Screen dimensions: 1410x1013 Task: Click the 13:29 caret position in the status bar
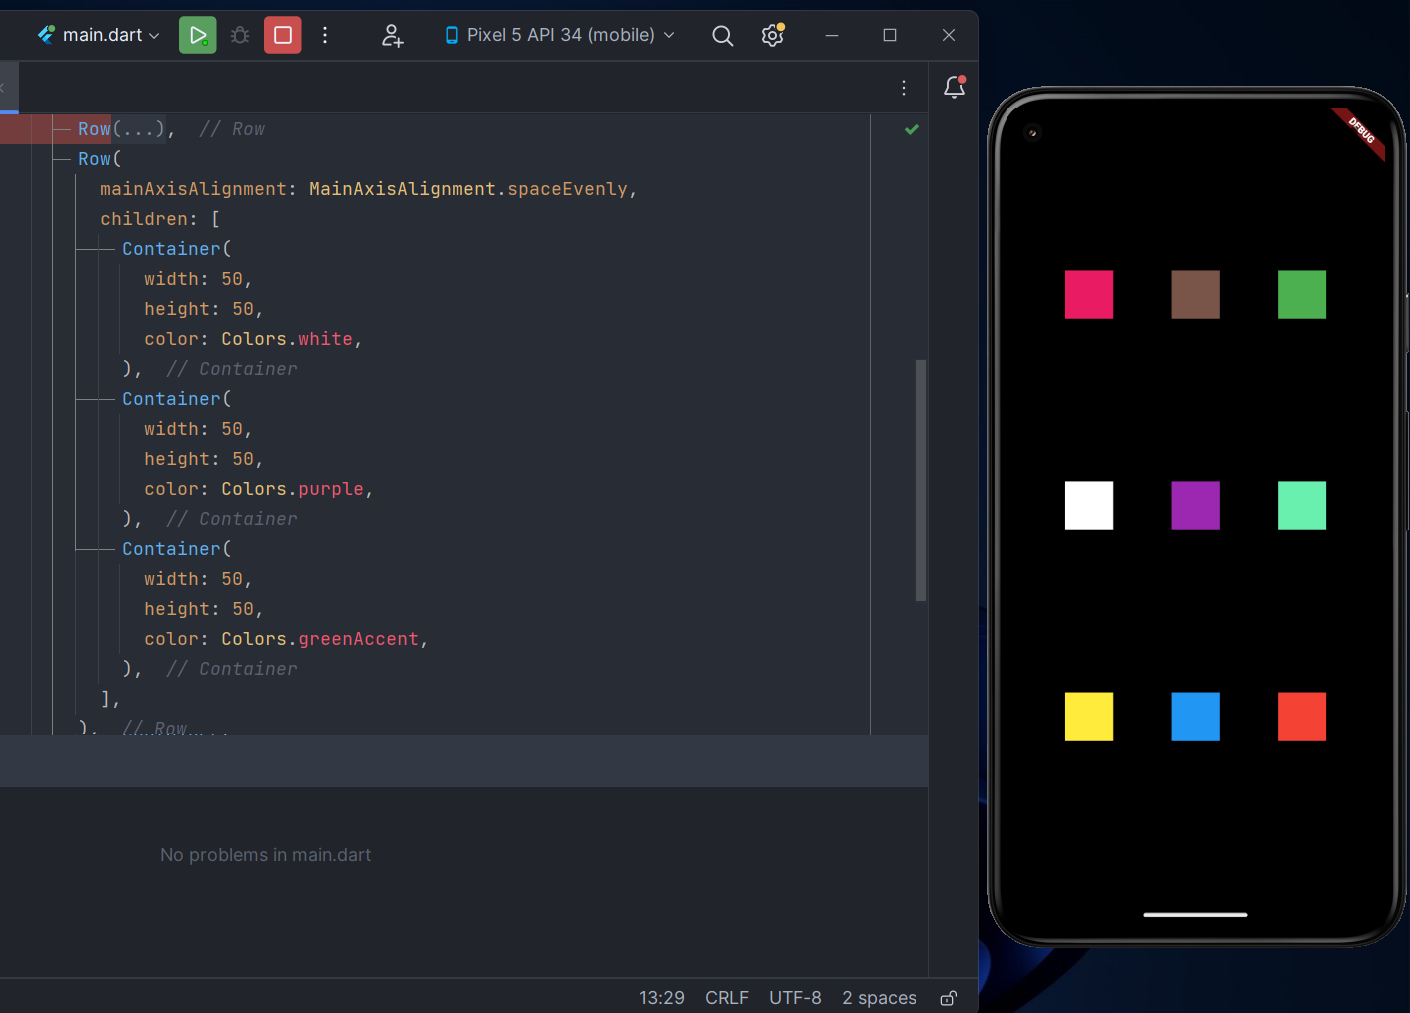662,998
